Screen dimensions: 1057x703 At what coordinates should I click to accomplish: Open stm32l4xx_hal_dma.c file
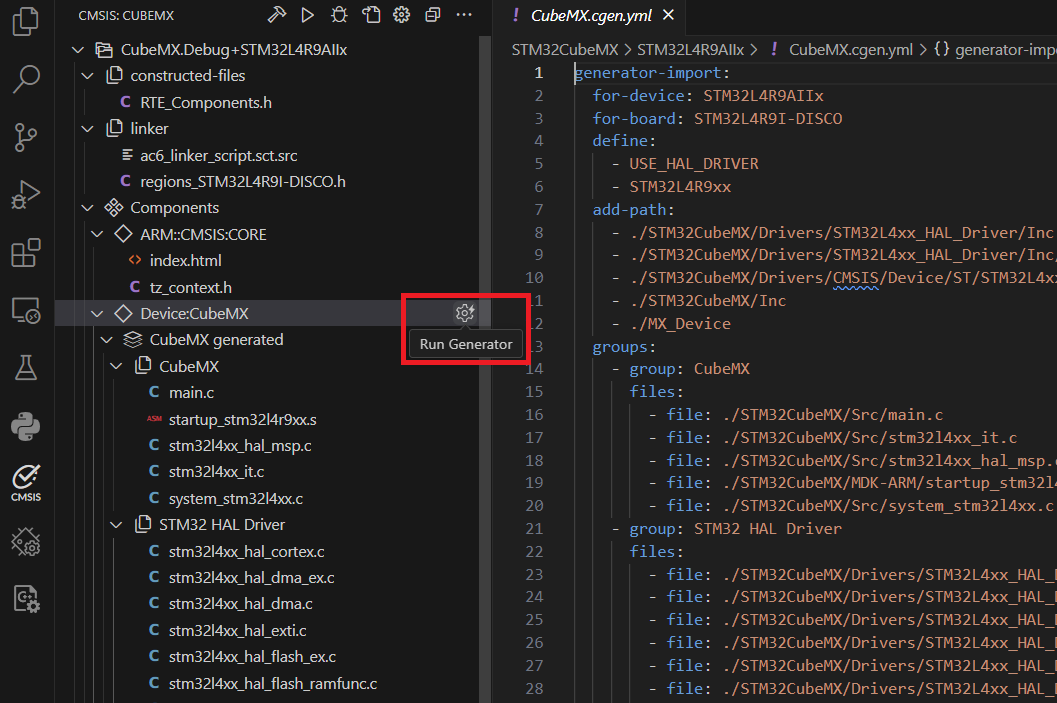[x=241, y=604]
